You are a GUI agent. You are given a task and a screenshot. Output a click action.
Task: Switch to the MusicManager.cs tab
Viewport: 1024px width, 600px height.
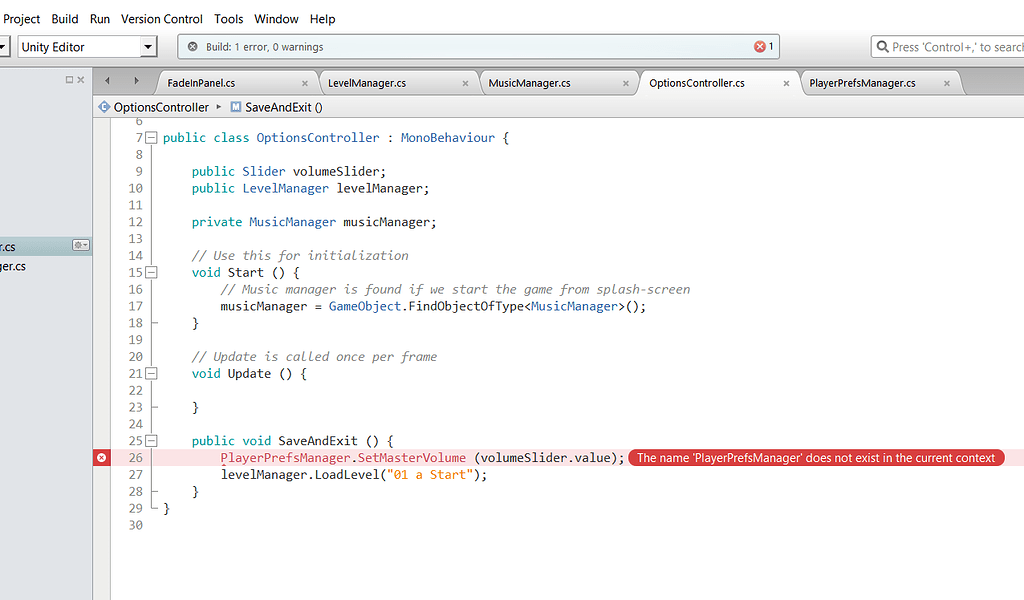[x=530, y=83]
